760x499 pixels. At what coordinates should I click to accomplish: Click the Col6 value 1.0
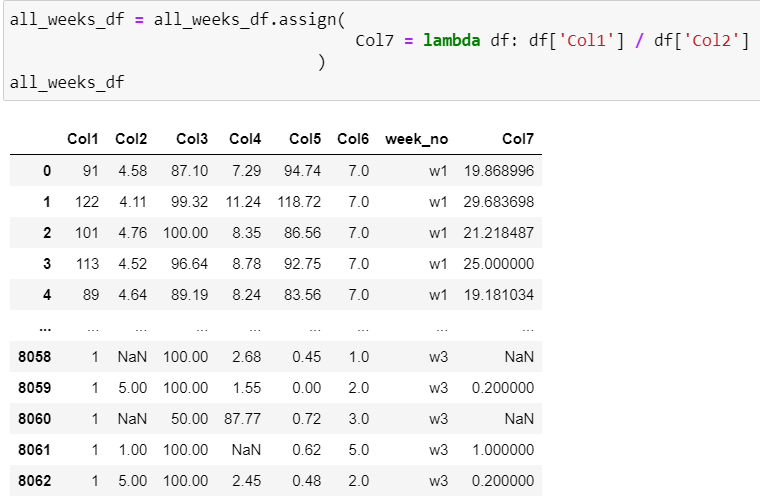click(x=359, y=357)
